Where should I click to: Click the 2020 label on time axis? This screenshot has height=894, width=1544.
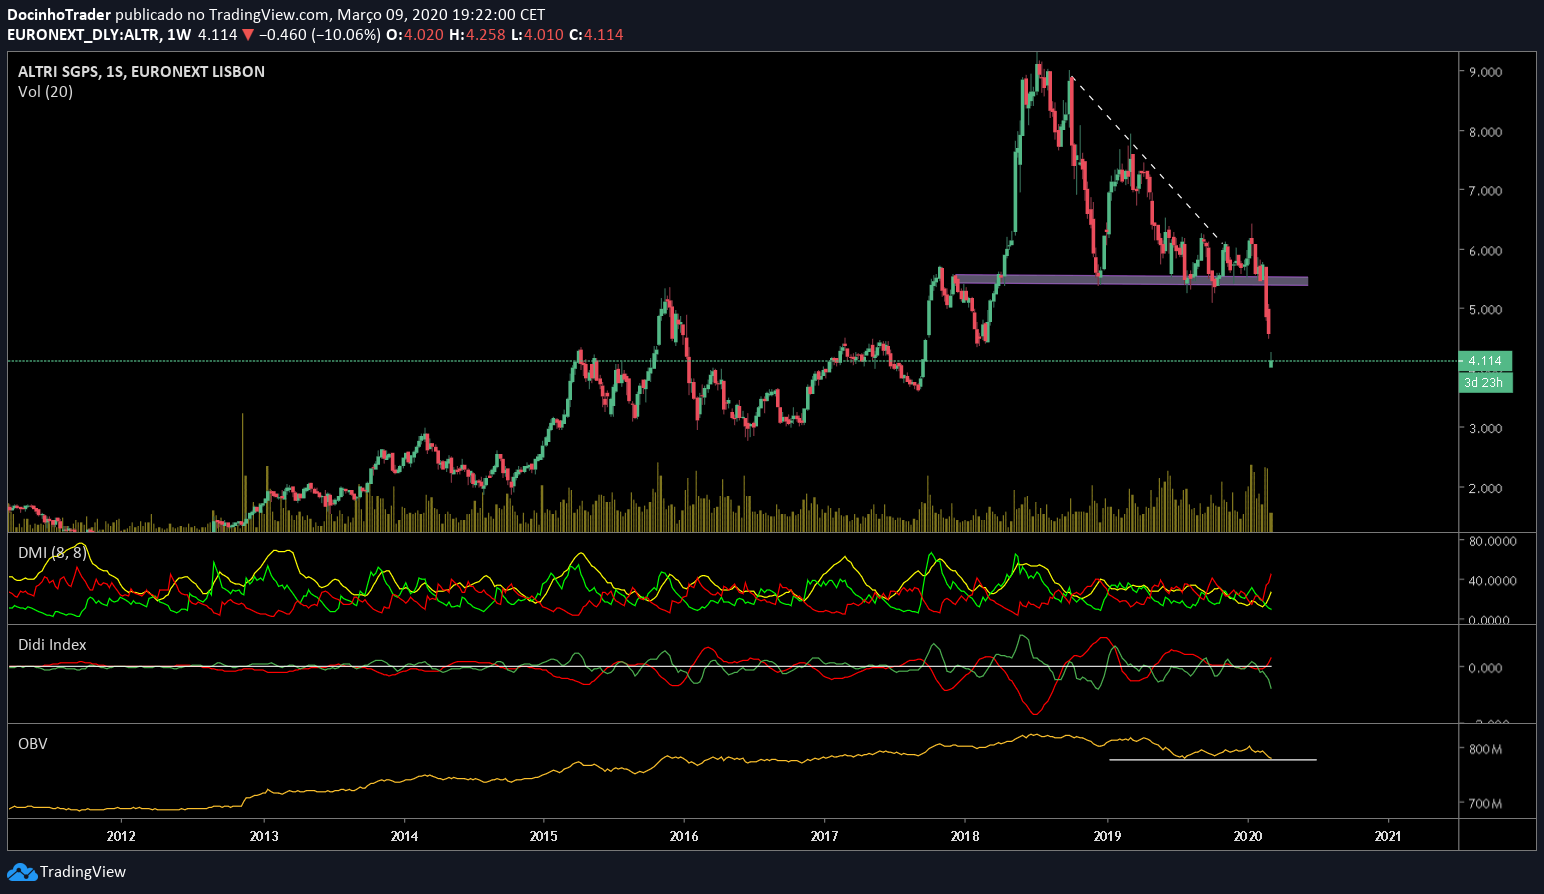[x=1247, y=836]
